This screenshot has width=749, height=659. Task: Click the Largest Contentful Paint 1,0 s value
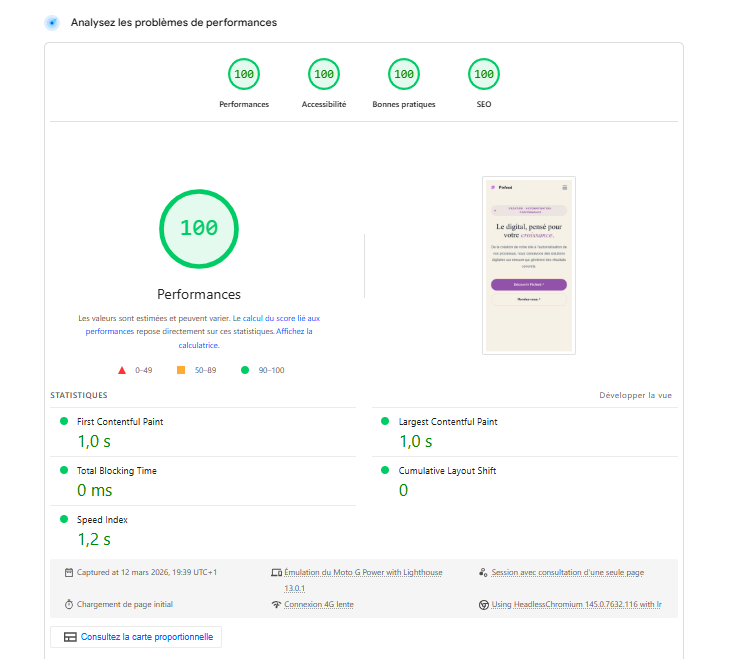pyautogui.click(x=416, y=441)
